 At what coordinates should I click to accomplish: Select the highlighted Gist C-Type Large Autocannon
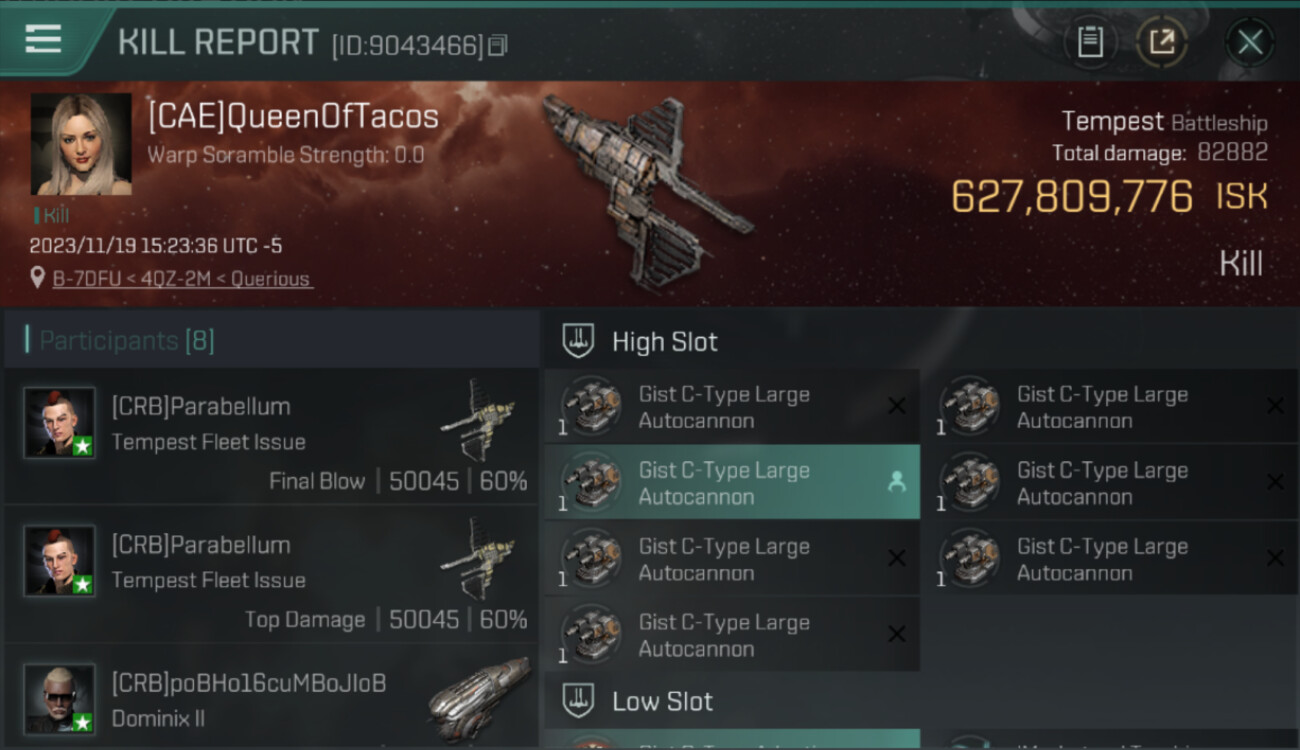click(x=732, y=482)
